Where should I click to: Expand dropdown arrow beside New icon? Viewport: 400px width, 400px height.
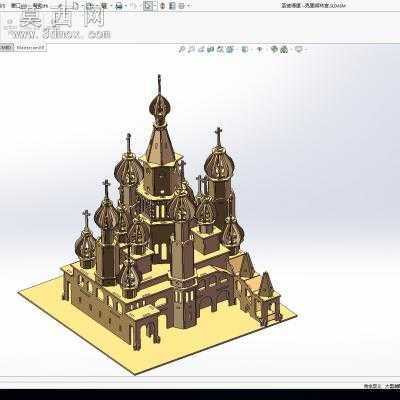tap(82, 6)
